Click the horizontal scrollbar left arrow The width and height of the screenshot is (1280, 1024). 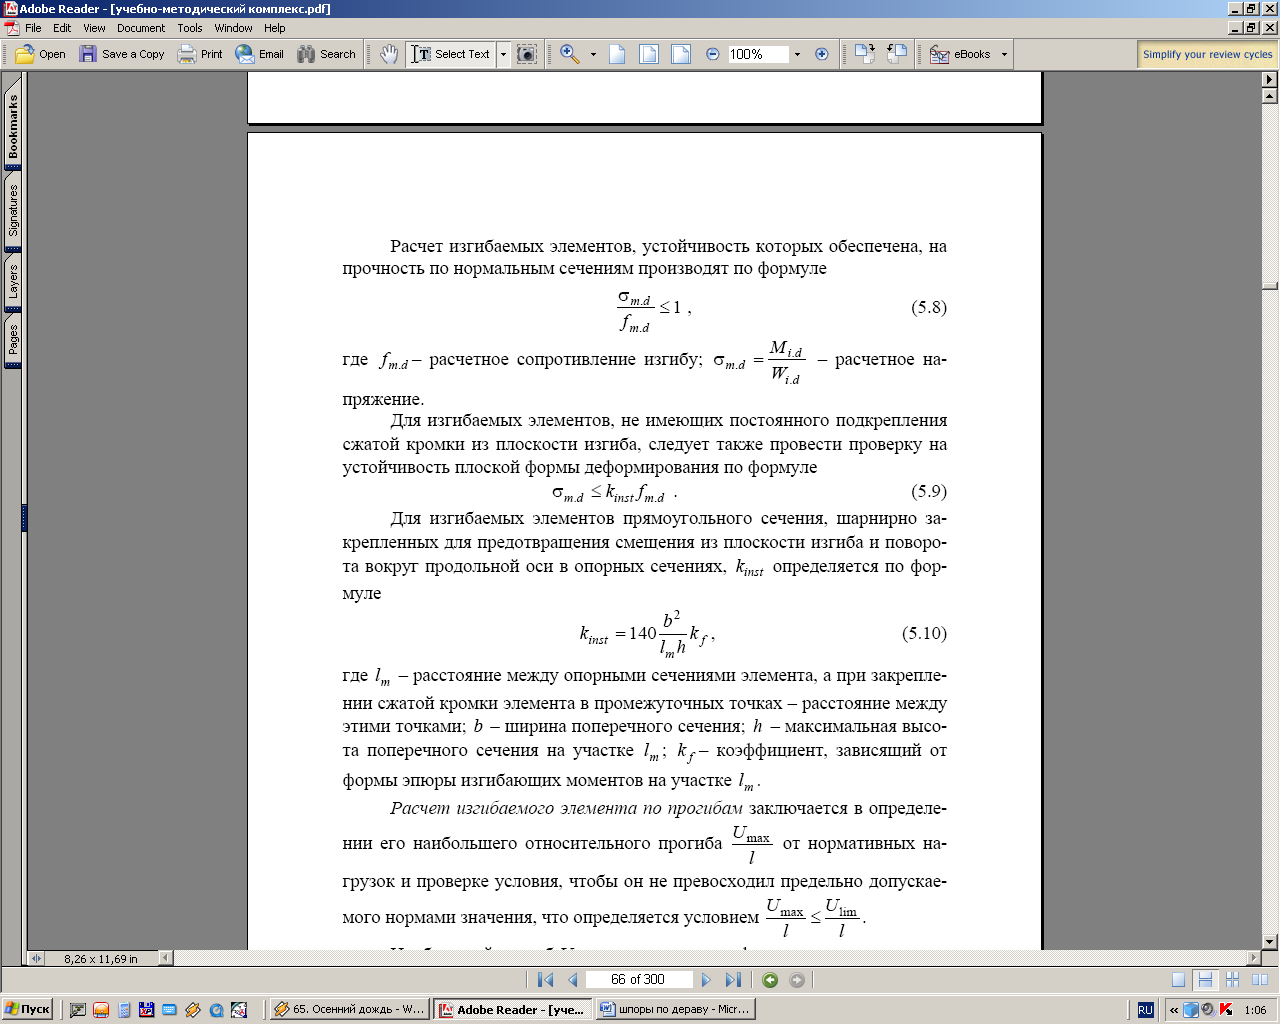(166, 958)
